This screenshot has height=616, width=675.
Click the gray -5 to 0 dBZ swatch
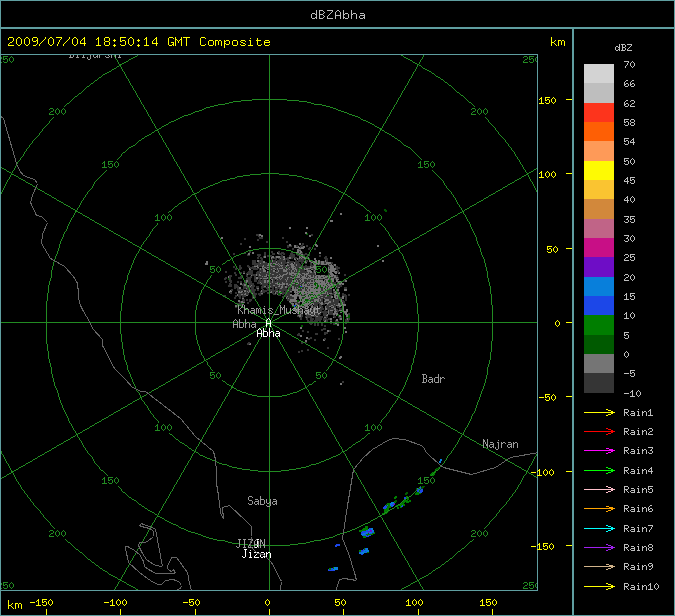599,364
